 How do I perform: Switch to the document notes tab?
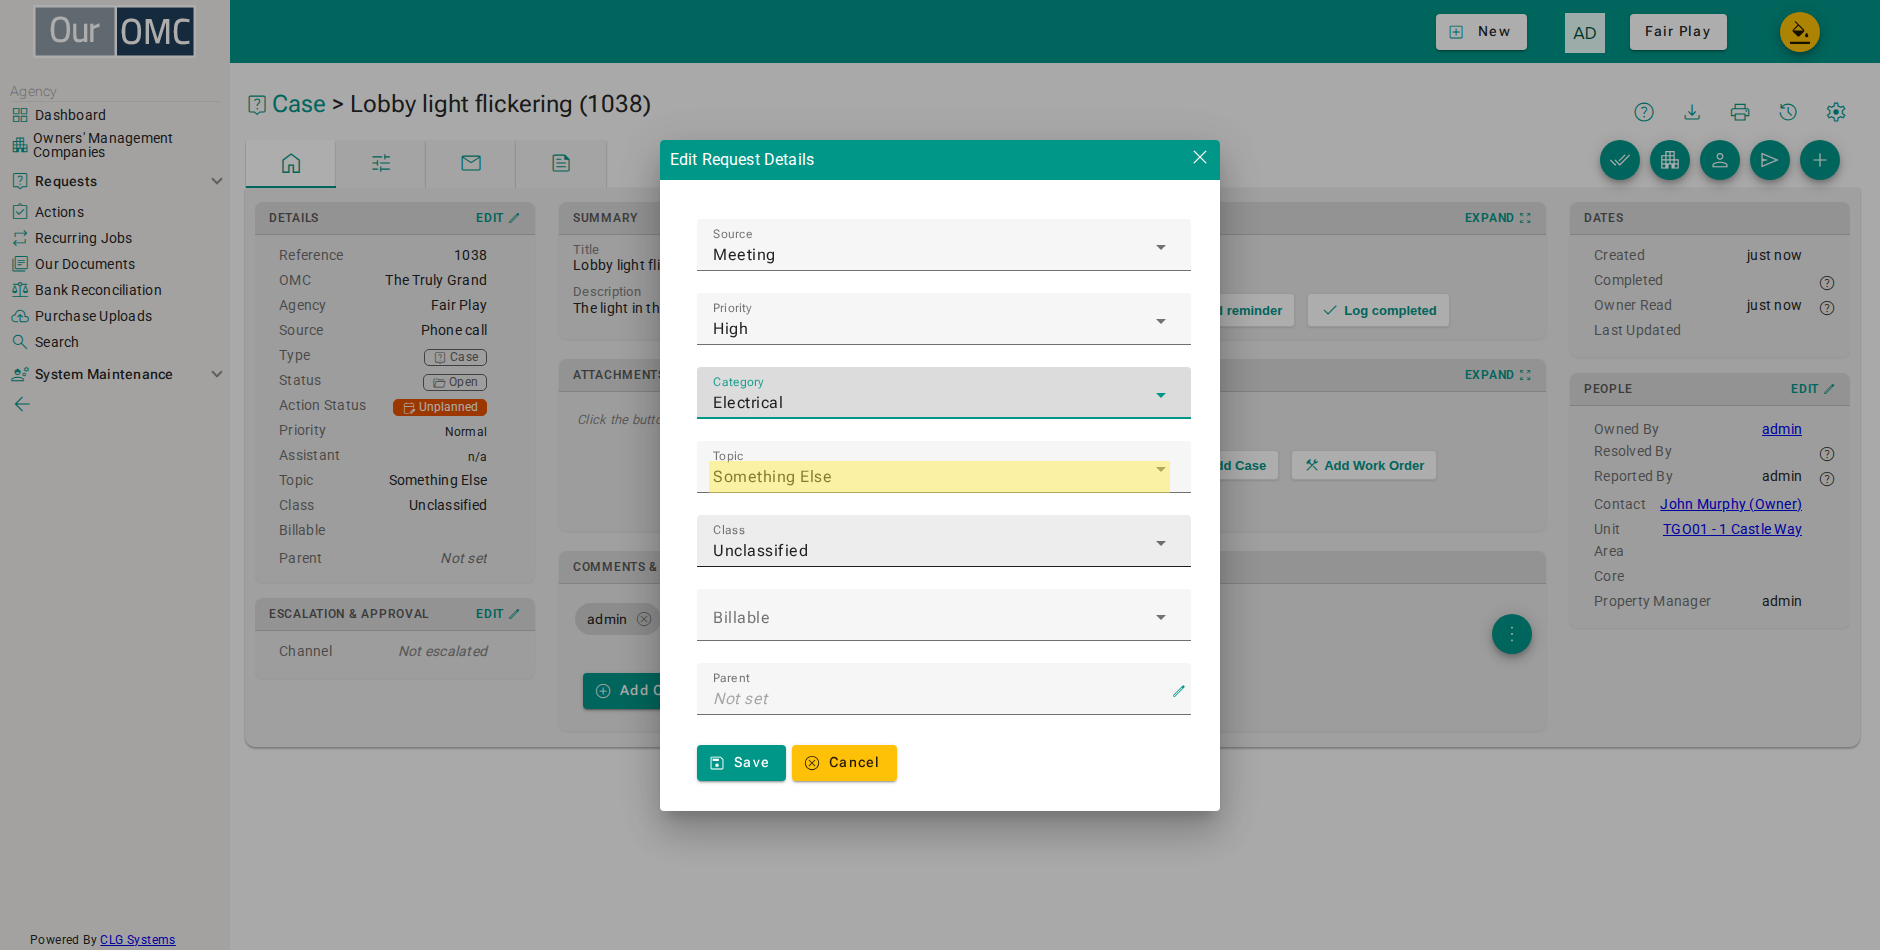coord(561,163)
